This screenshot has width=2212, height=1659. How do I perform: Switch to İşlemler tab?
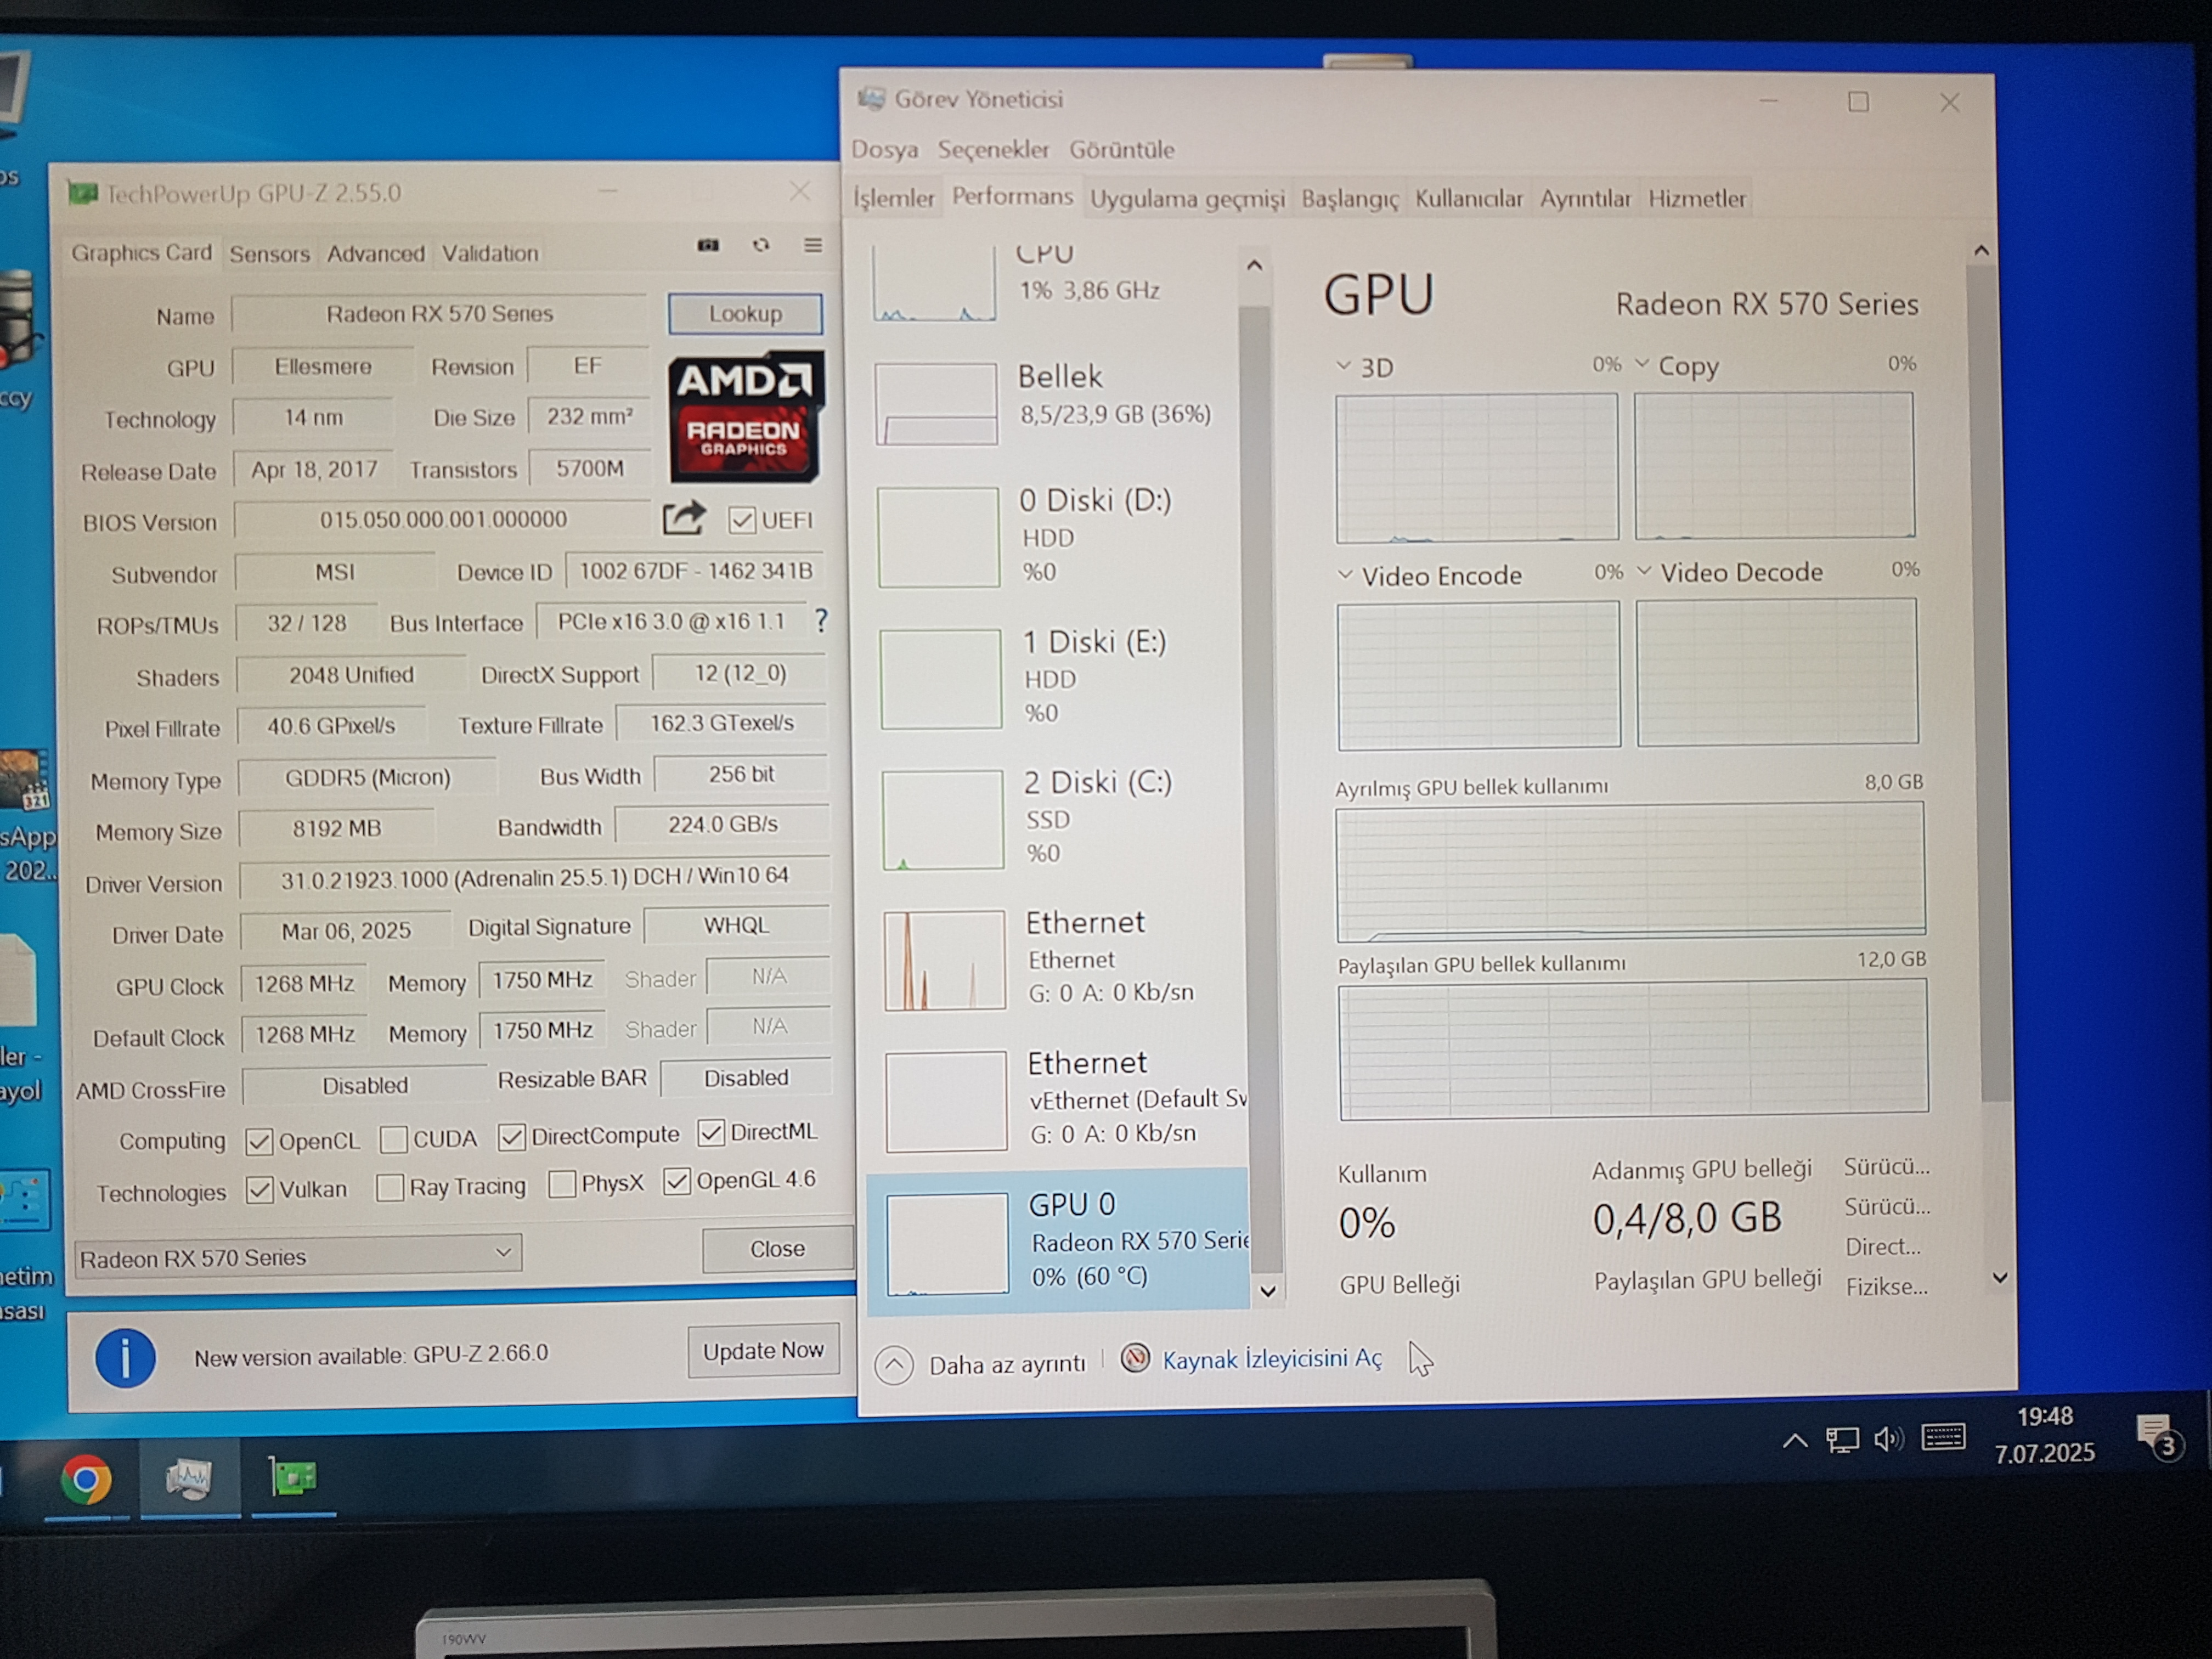click(894, 198)
